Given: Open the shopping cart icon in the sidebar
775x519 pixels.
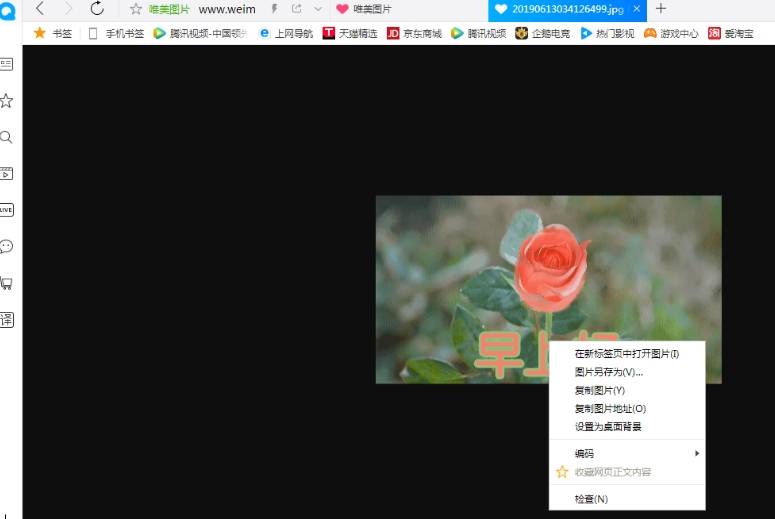Looking at the screenshot, I should (x=7, y=283).
